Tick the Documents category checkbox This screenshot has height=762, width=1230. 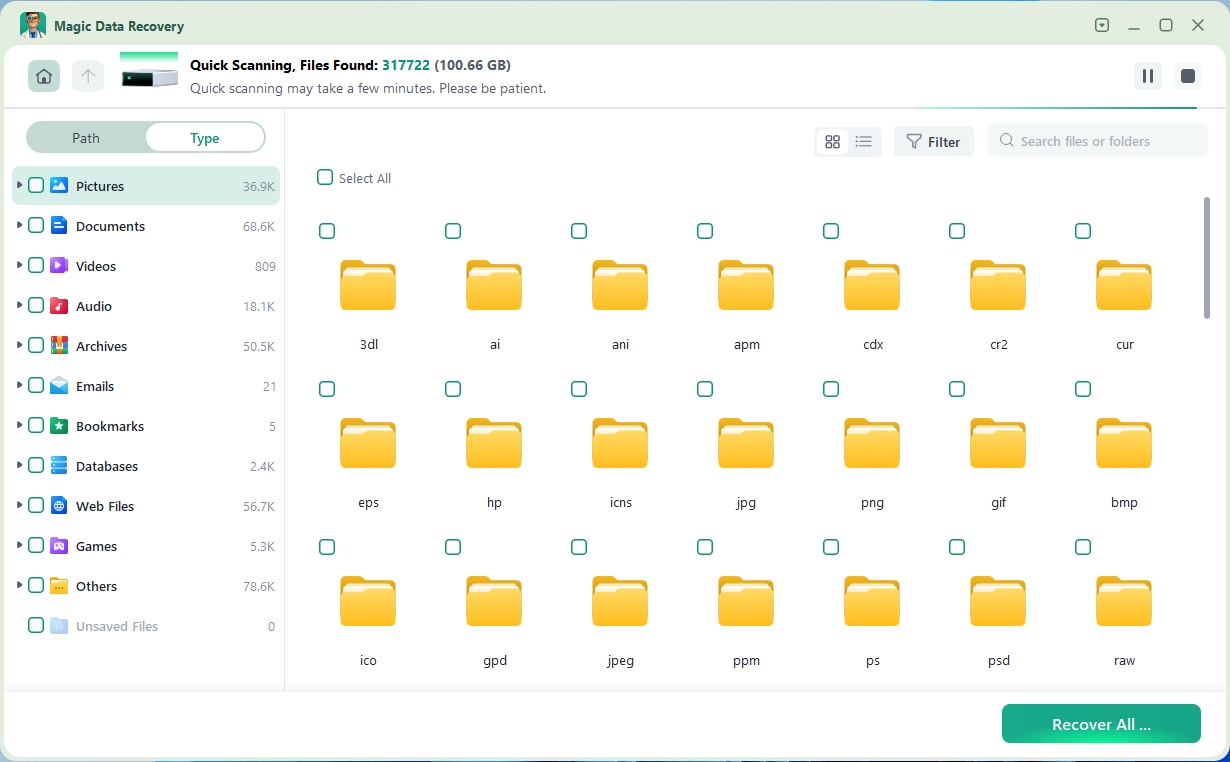click(36, 226)
